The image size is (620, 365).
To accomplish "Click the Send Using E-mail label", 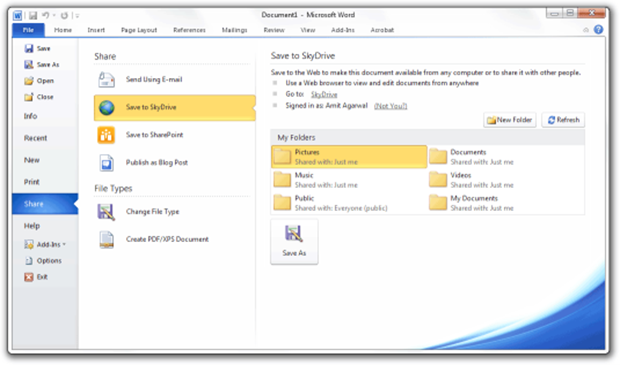I will tap(154, 79).
